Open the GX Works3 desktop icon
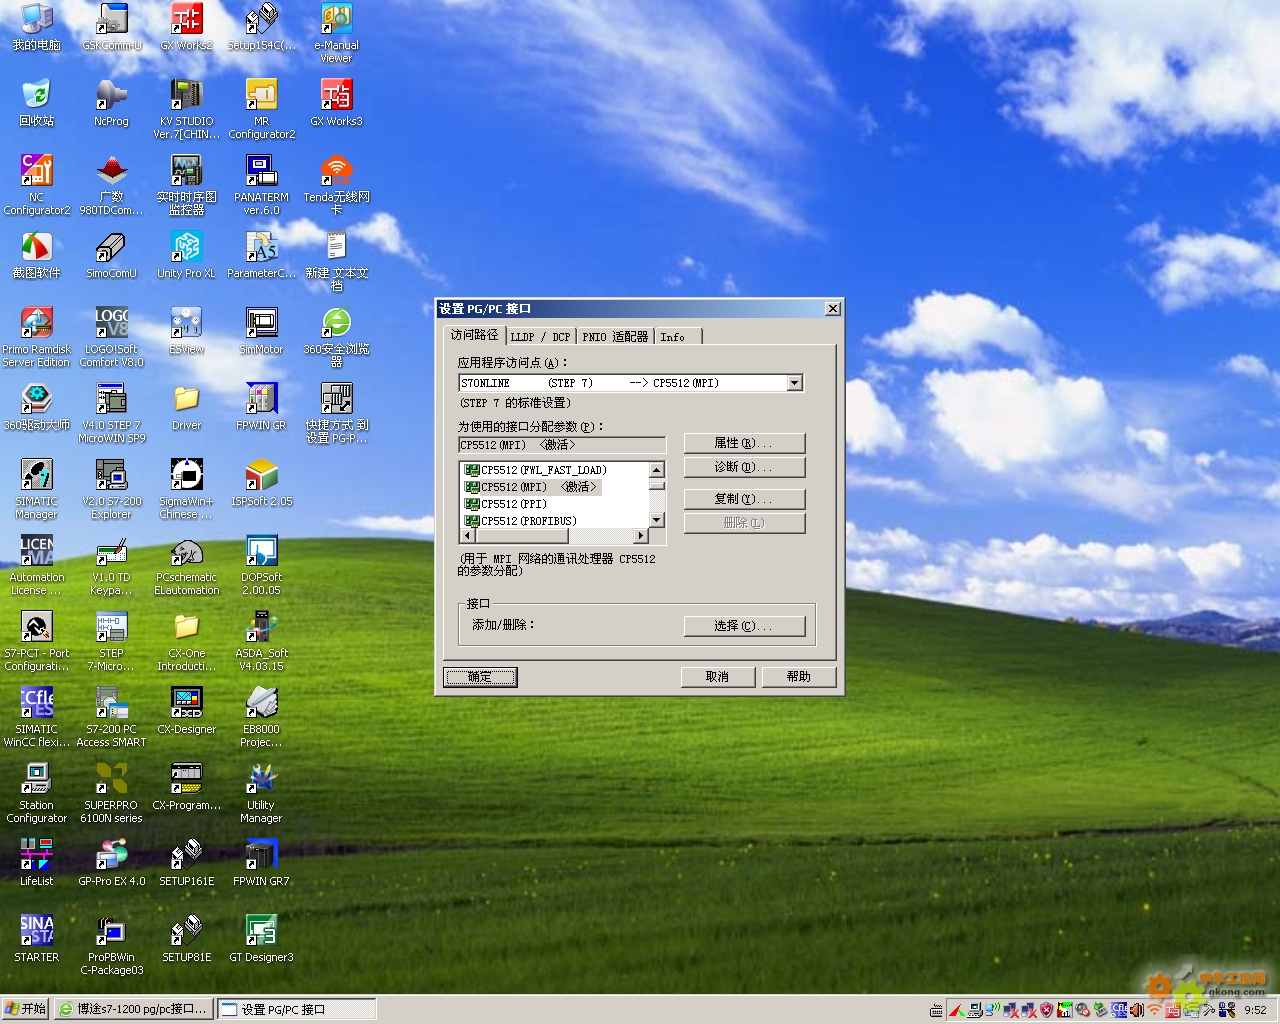The image size is (1280, 1024). (336, 102)
